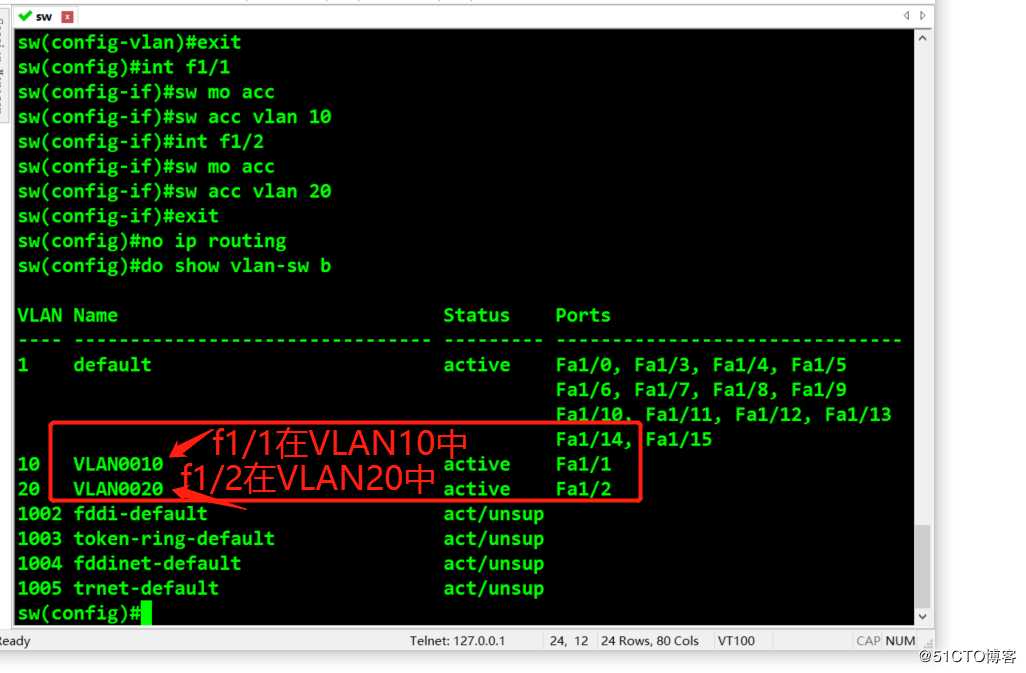Click 'fddi-default' in row 1002

click(x=141, y=514)
